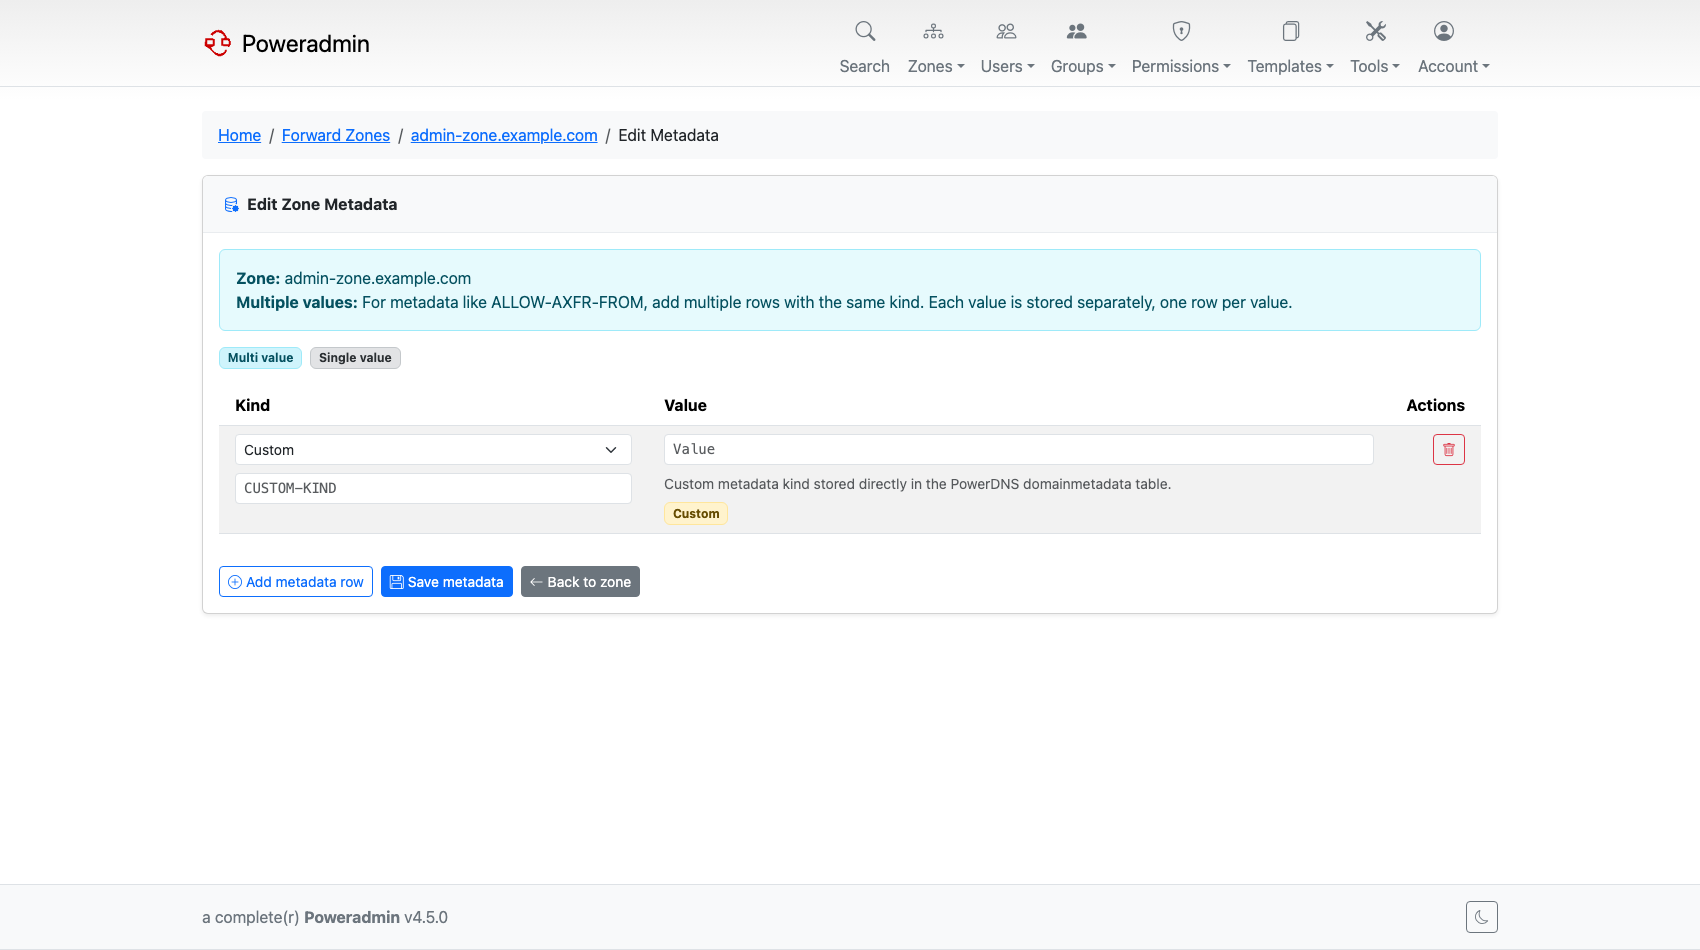Click the Templates copy icon
The height and width of the screenshot is (950, 1700).
click(x=1291, y=31)
